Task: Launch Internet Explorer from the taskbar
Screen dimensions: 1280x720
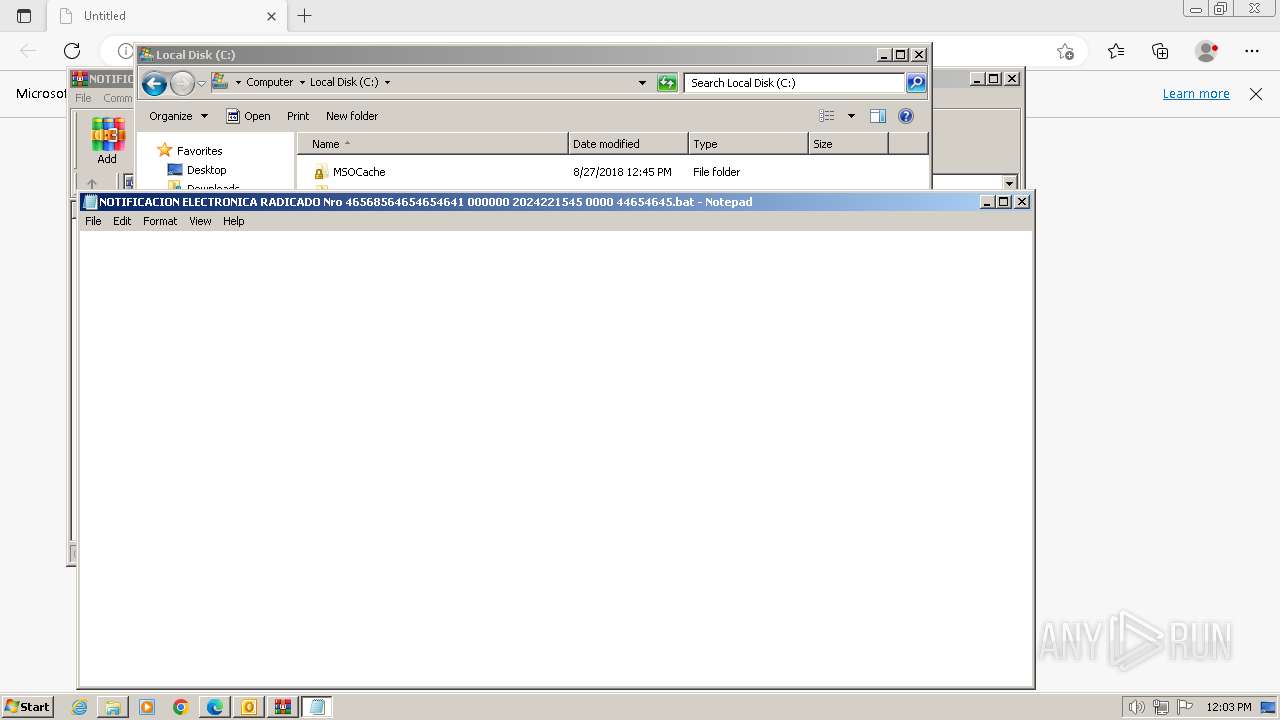Action: click(79, 707)
